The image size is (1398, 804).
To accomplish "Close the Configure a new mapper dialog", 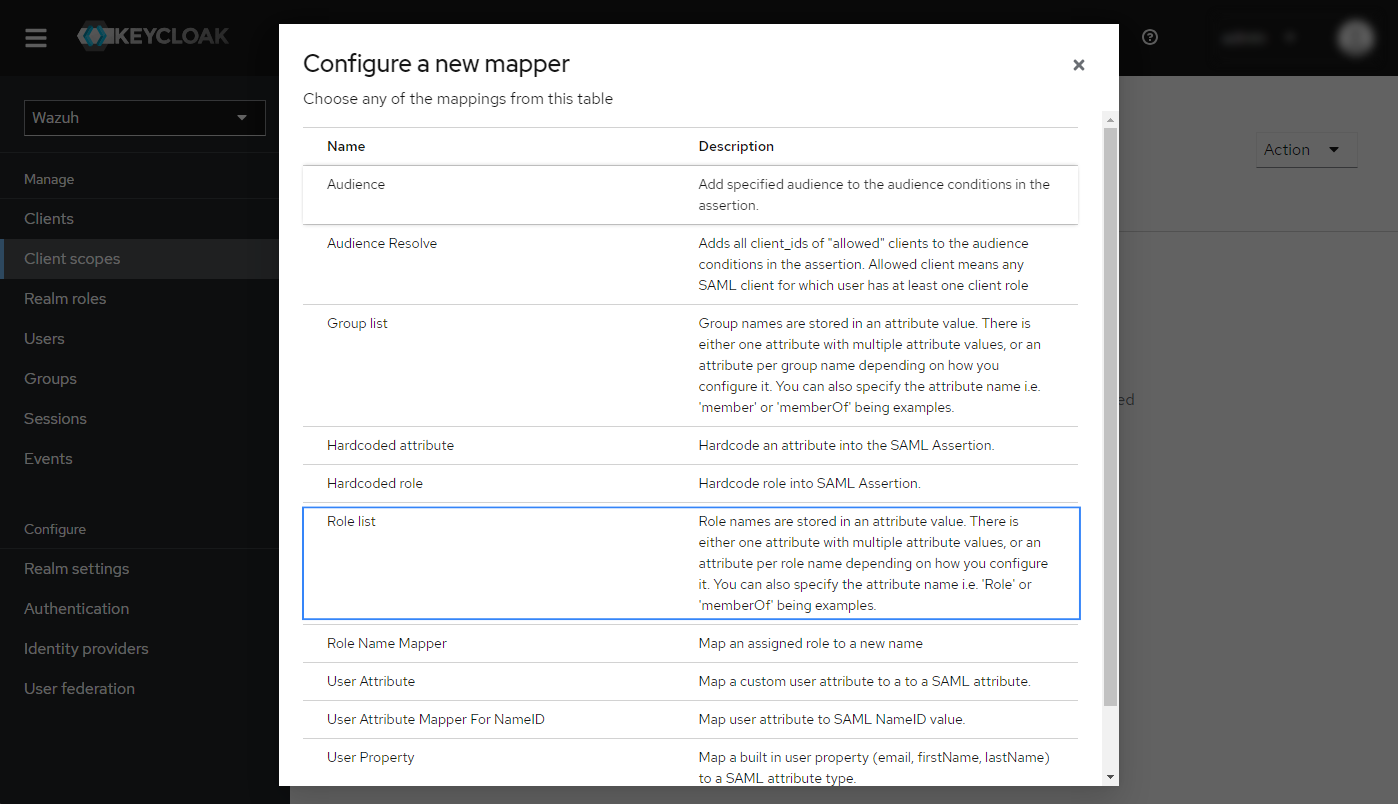I will click(1078, 65).
